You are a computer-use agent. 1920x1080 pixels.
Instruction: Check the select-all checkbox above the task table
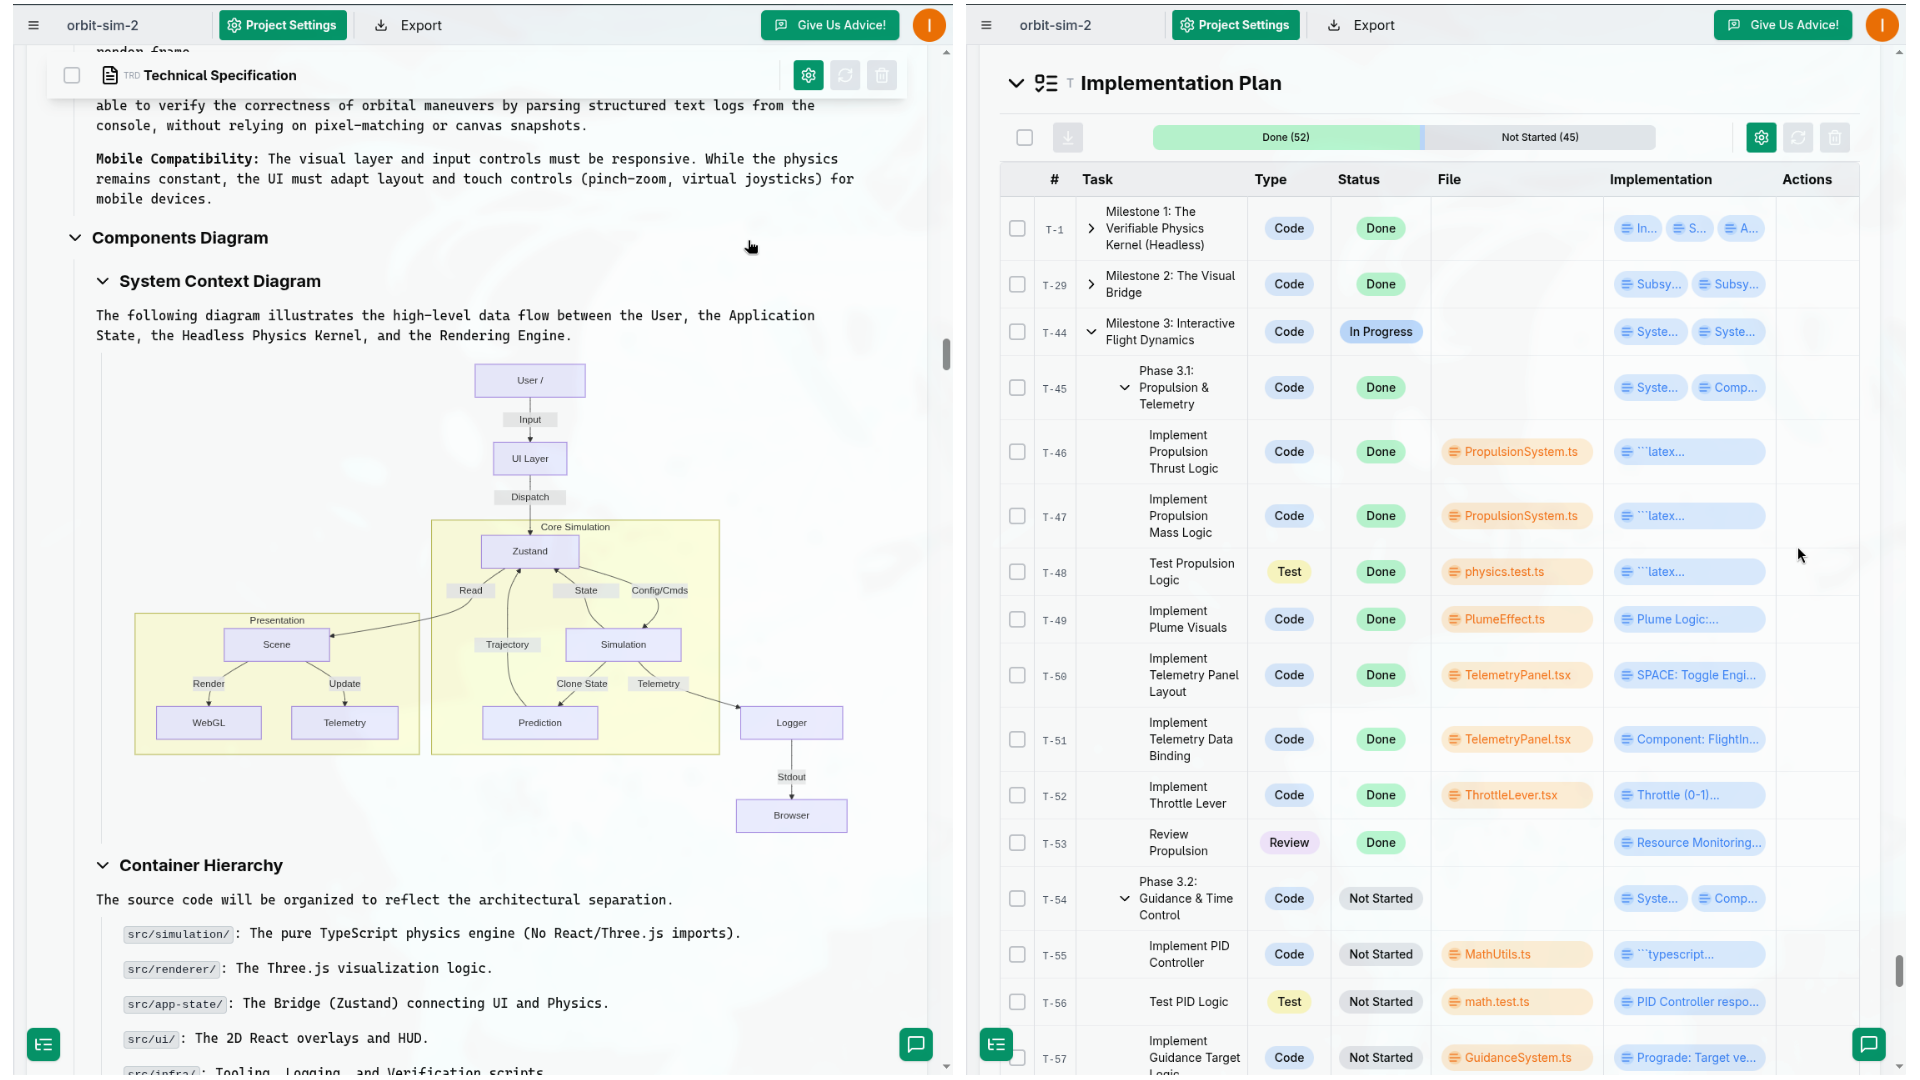(1024, 137)
